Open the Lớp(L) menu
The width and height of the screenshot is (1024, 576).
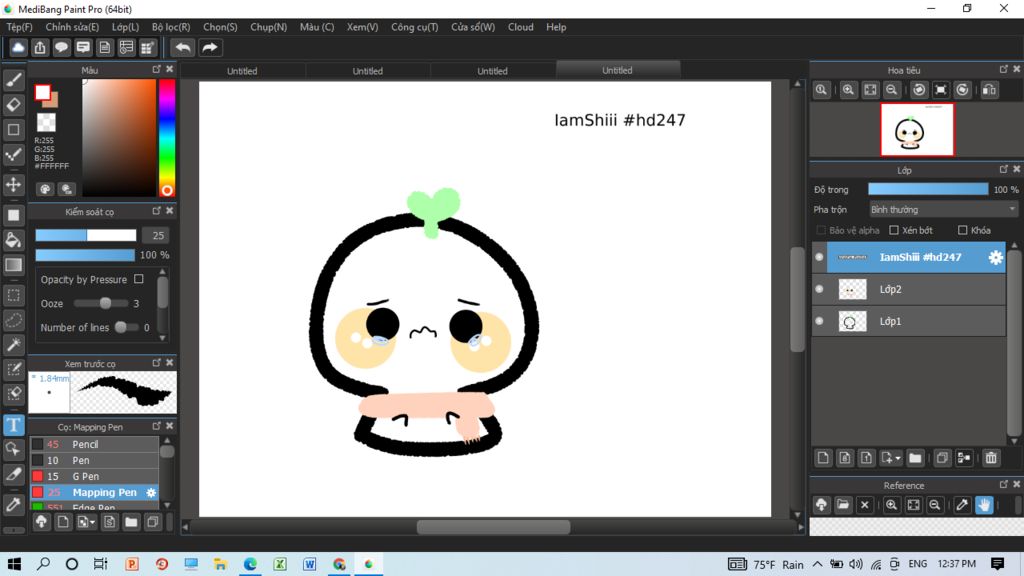(x=125, y=27)
